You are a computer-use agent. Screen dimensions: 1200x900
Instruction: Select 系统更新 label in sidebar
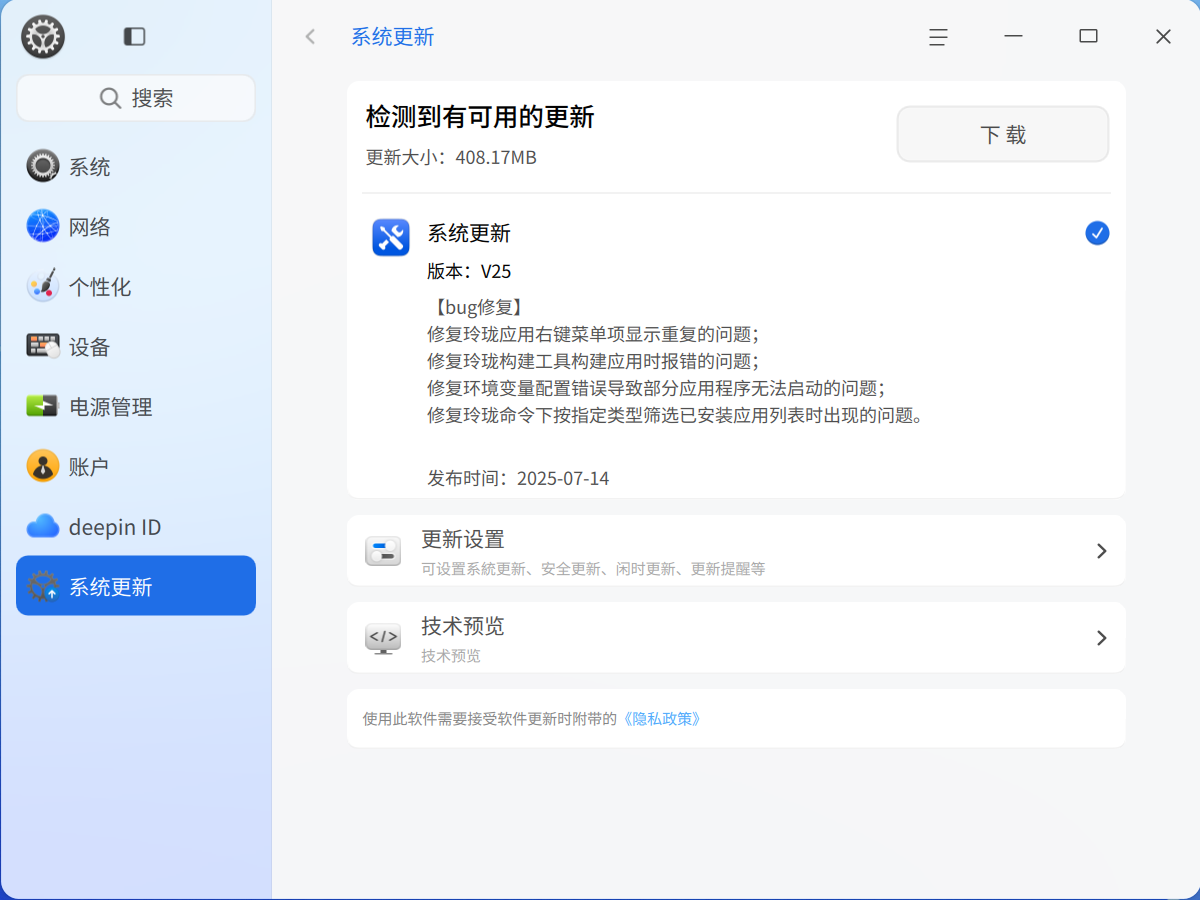[111, 587]
